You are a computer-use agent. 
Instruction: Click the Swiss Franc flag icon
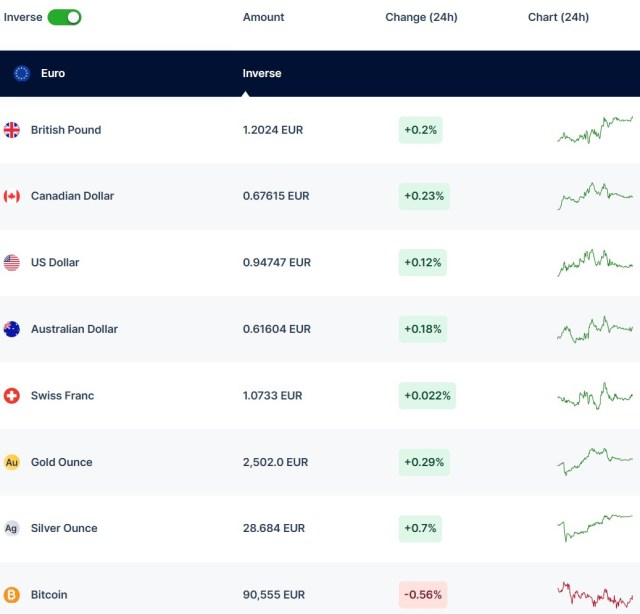(12, 396)
